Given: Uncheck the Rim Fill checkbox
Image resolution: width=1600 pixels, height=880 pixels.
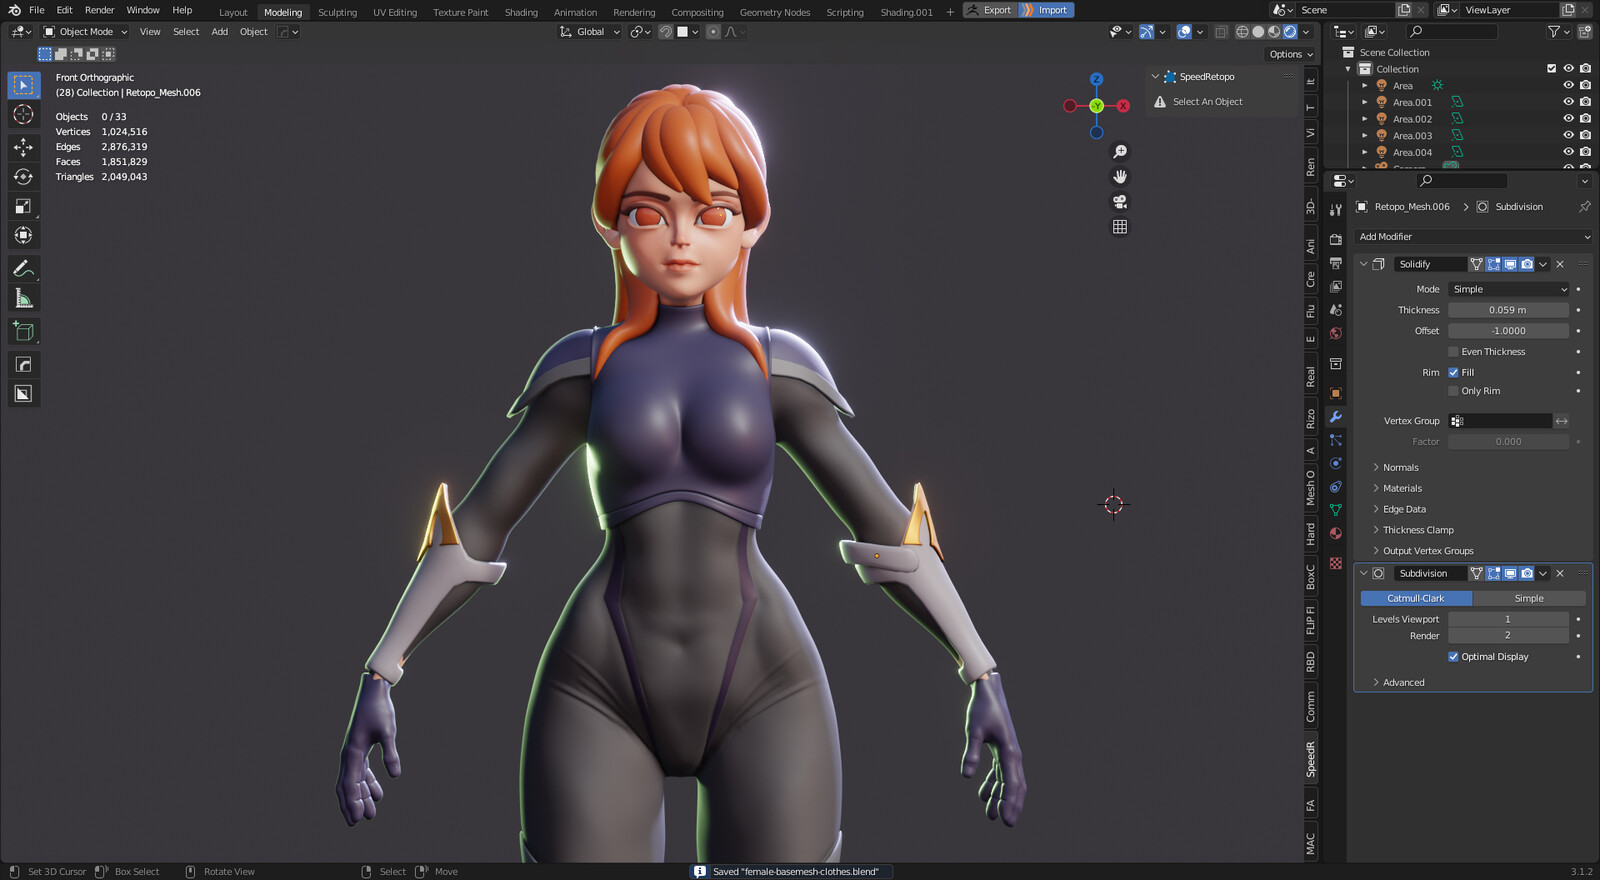Looking at the screenshot, I should point(1453,373).
